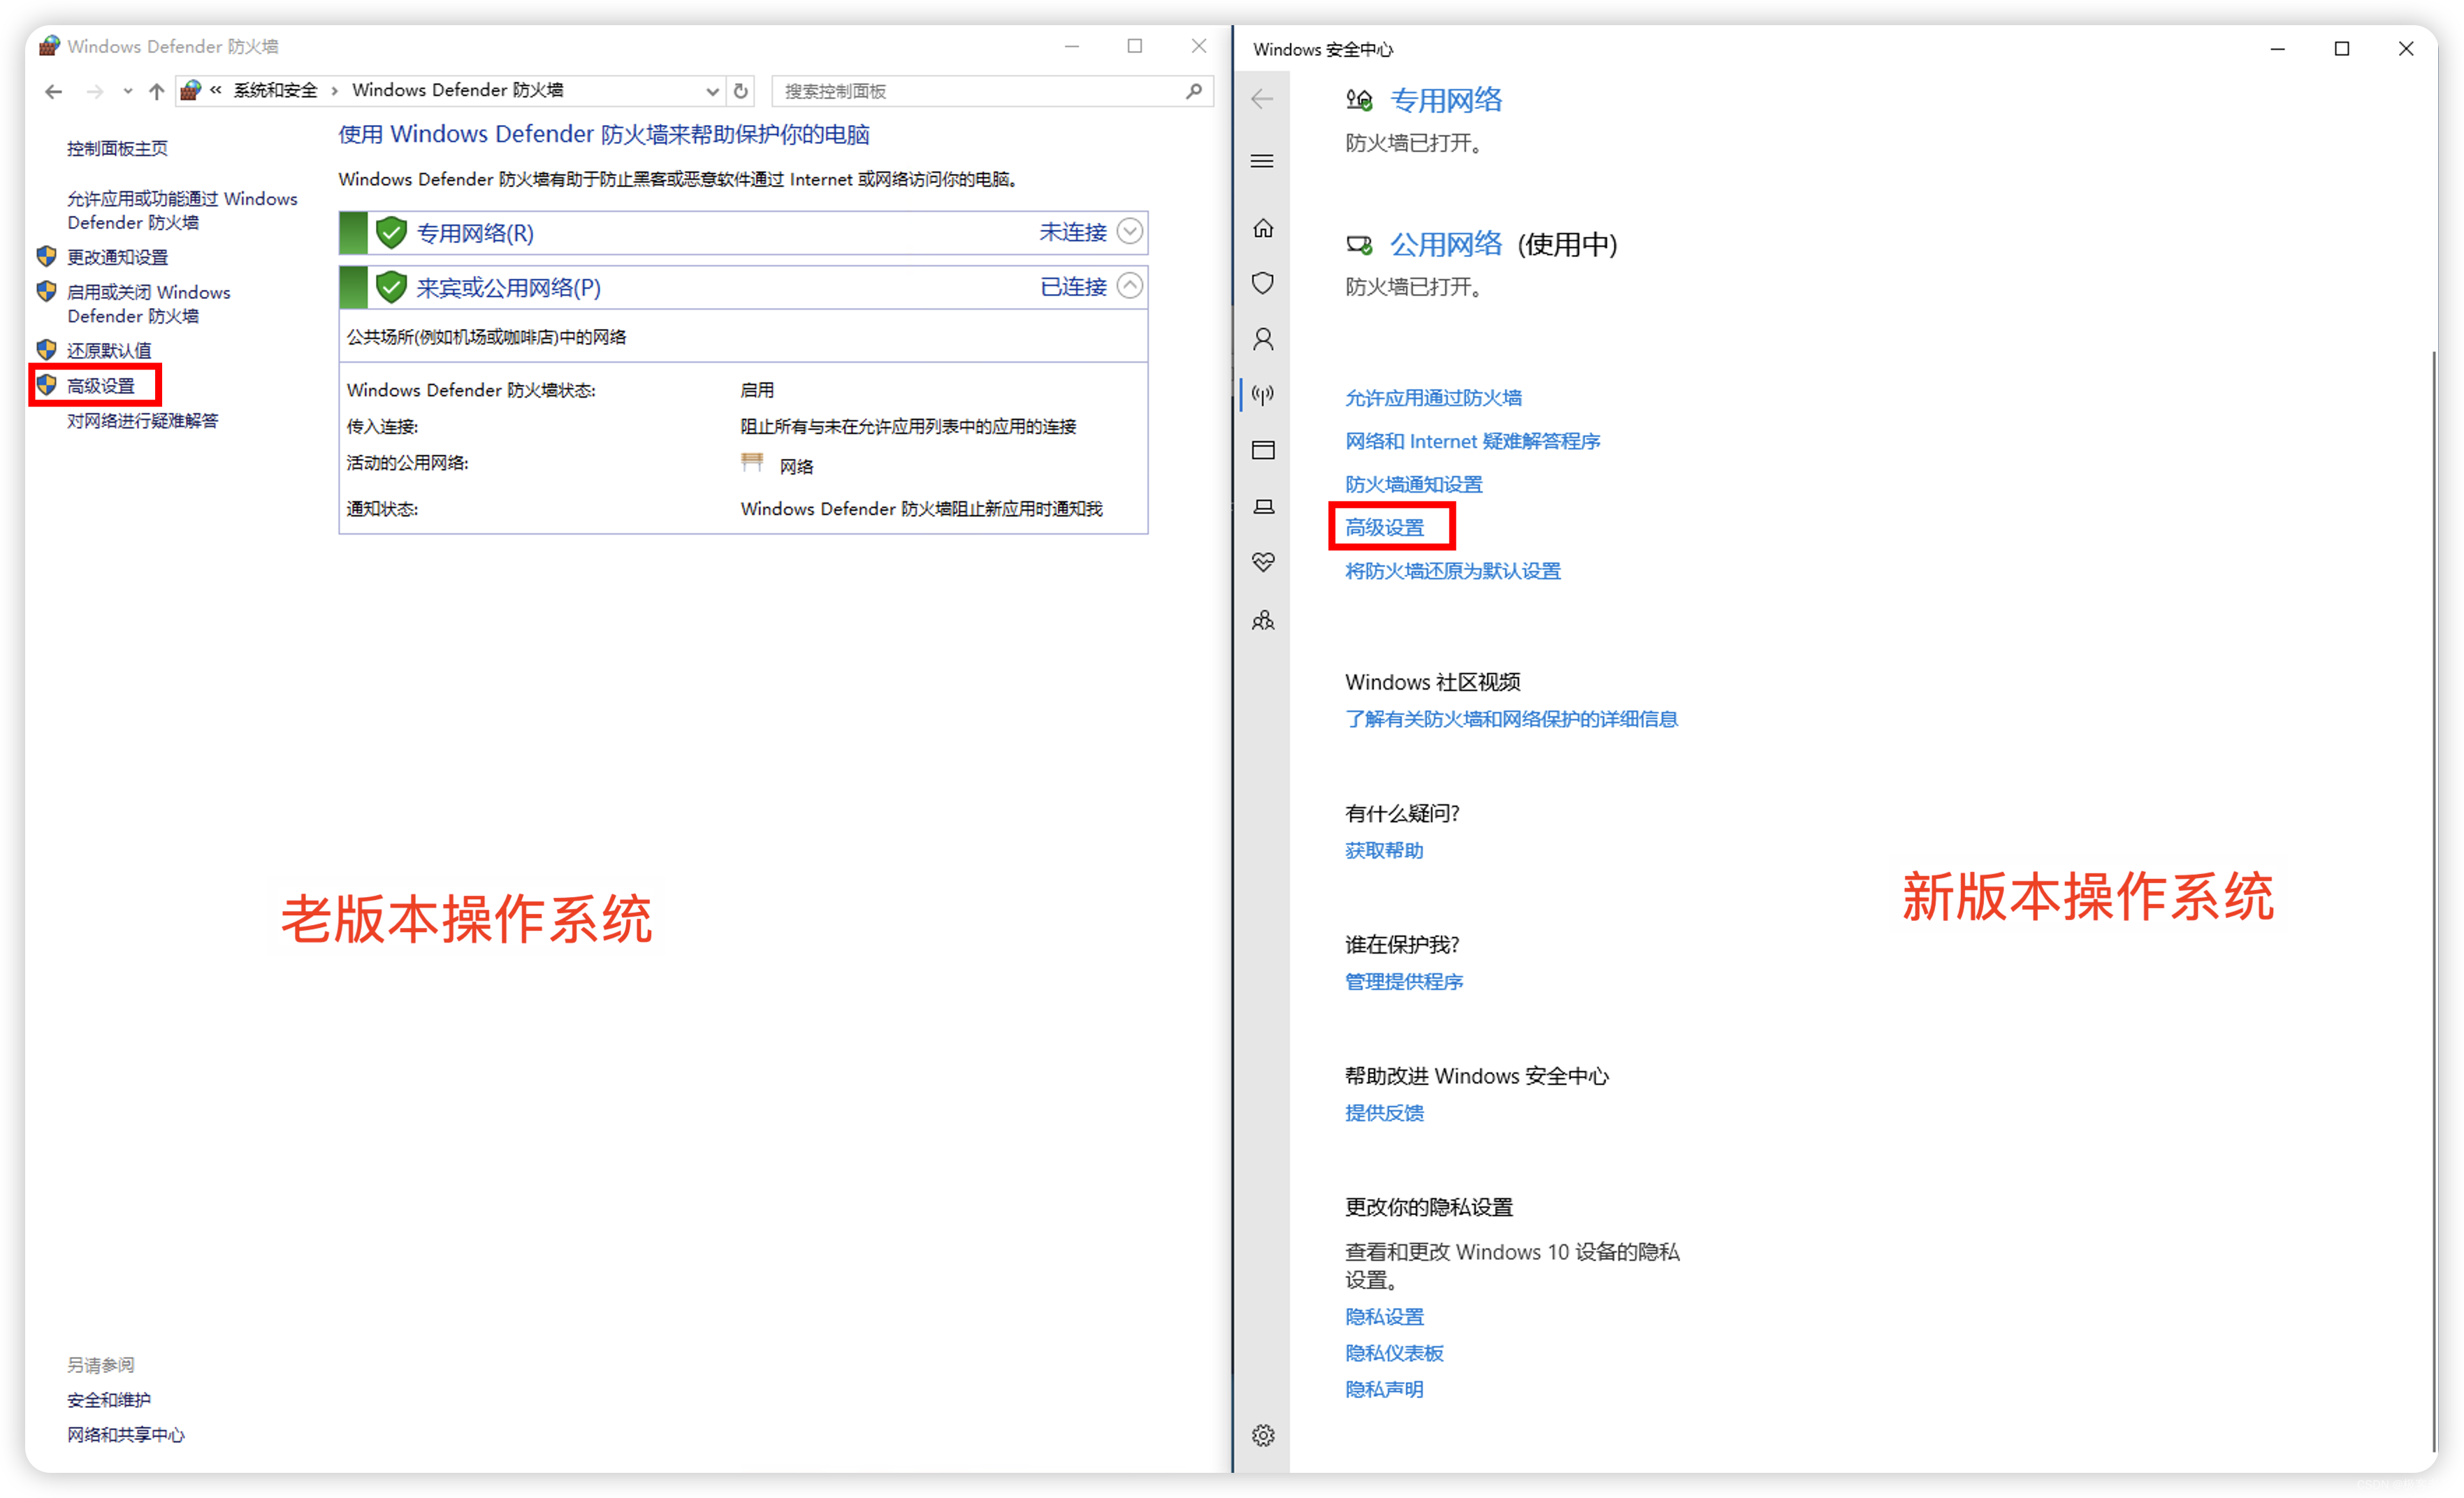Open Device security laptop icon
Image resolution: width=2464 pixels, height=1498 pixels.
coord(1263,506)
